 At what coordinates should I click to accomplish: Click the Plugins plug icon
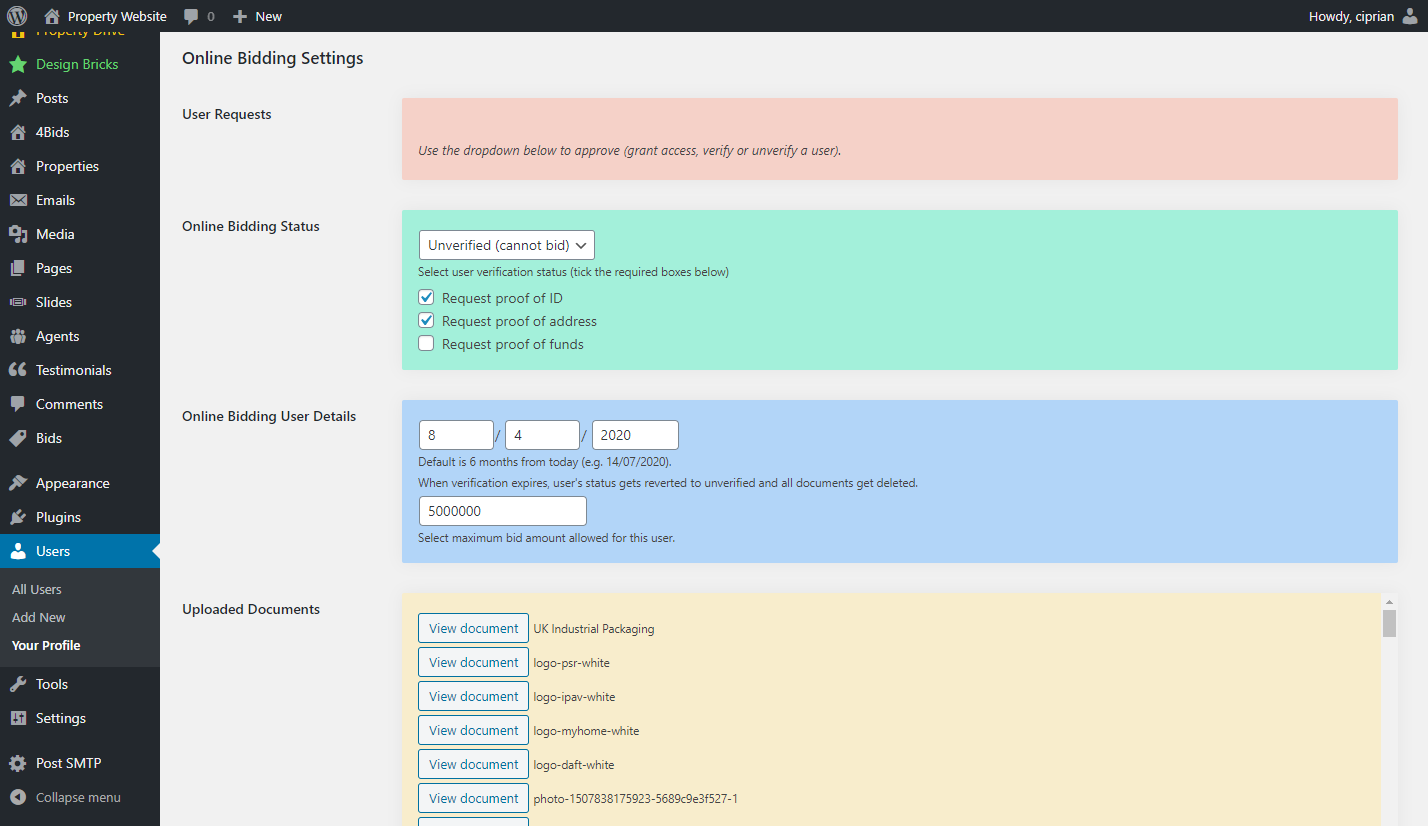click(18, 517)
